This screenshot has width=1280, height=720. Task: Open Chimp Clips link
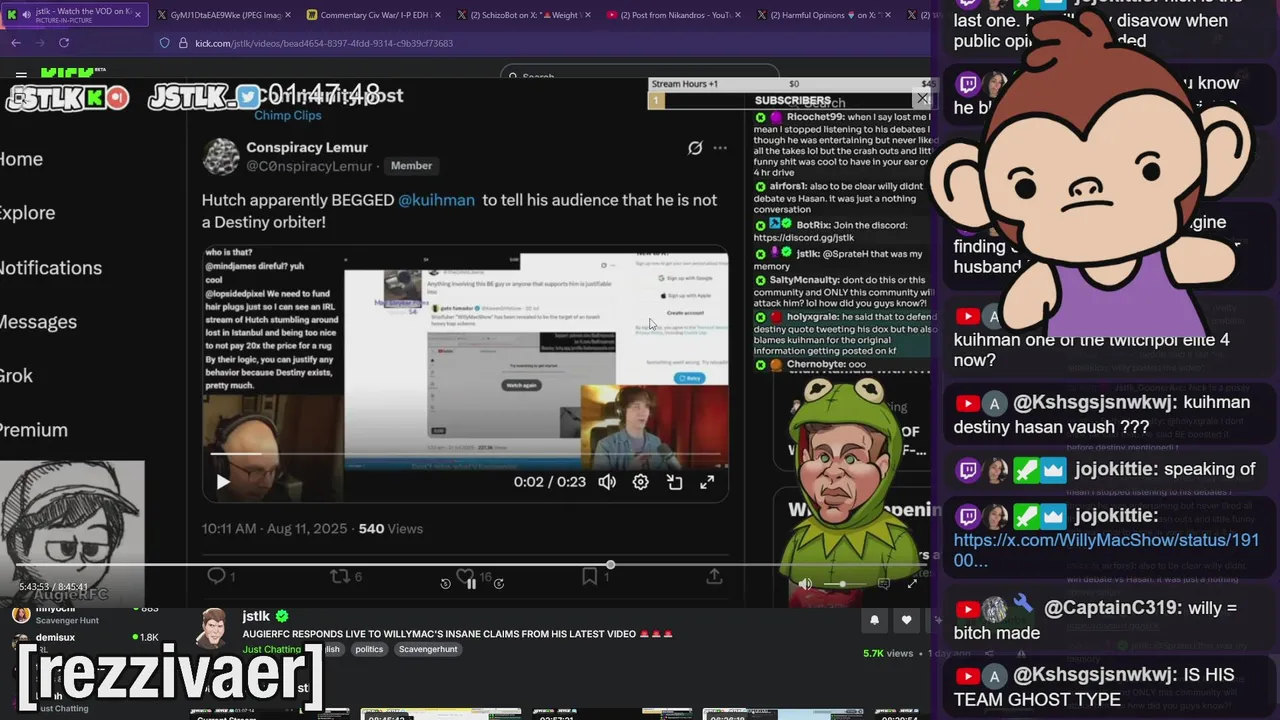point(287,115)
